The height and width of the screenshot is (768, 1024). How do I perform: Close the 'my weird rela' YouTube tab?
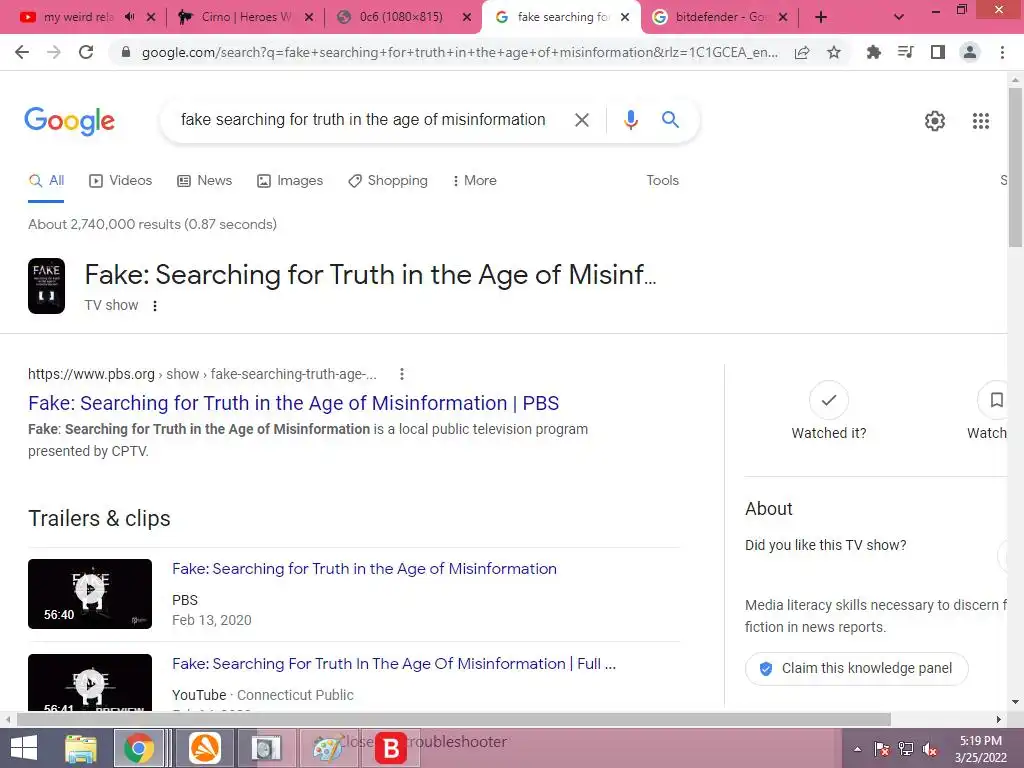(x=152, y=17)
